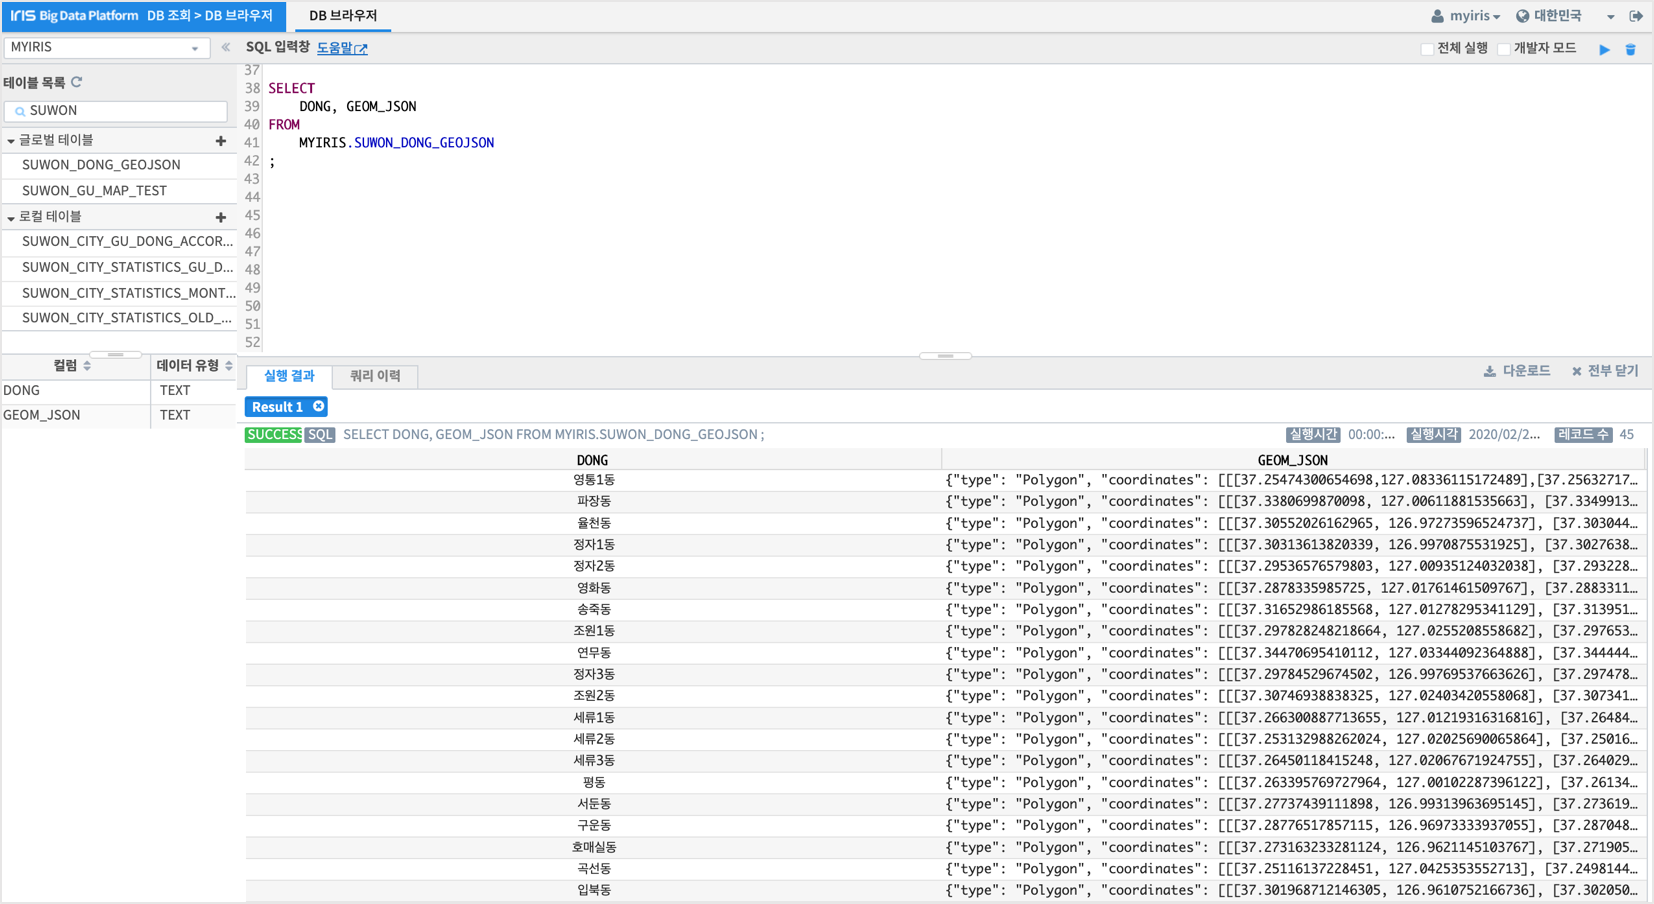Open the 도움말 help link
Viewport: 1654px width, 904px height.
(334, 48)
